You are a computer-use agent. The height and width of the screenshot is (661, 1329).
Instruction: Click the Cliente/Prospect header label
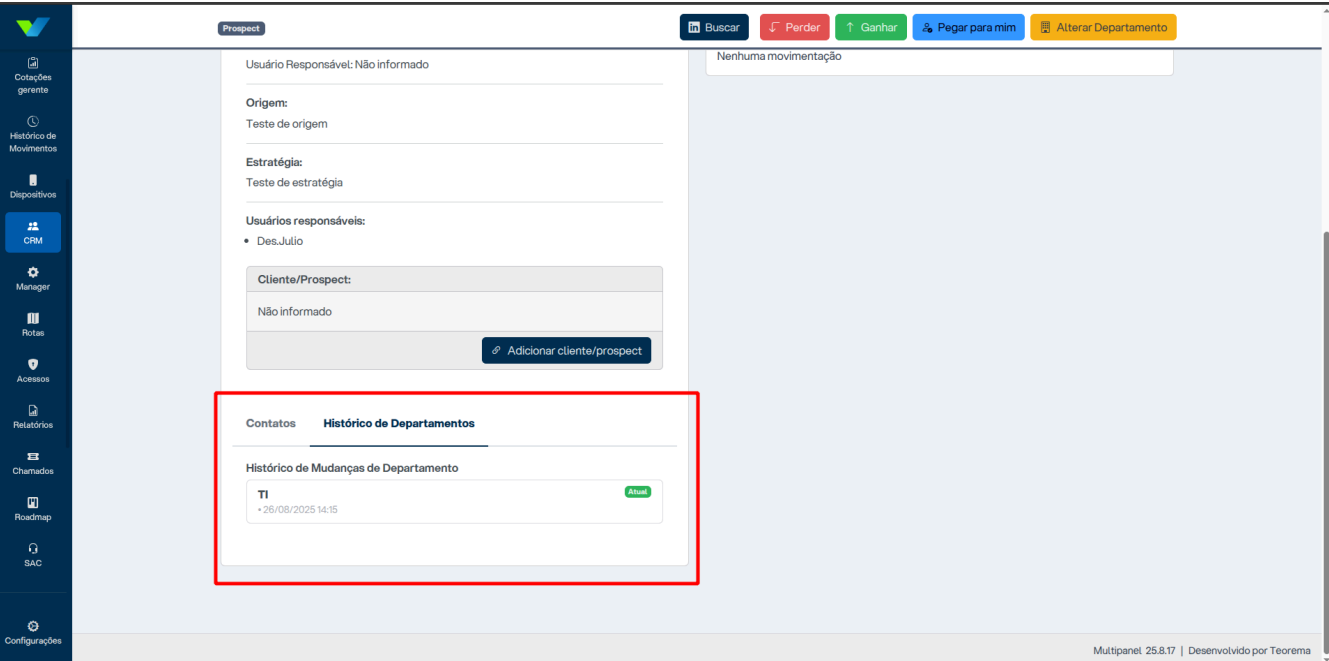tap(304, 279)
